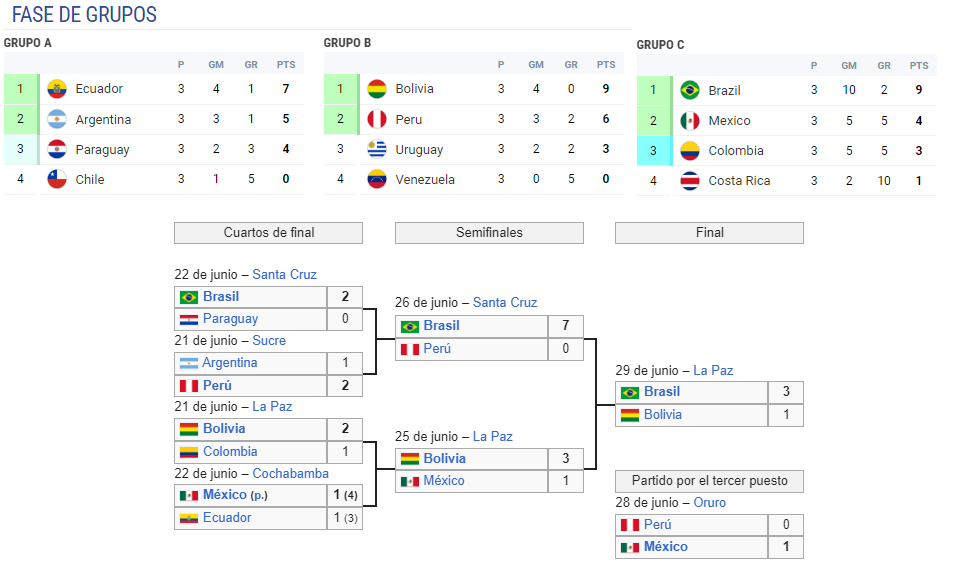Click the Chile flag in Grupo A
The image size is (970, 573).
coord(57,180)
